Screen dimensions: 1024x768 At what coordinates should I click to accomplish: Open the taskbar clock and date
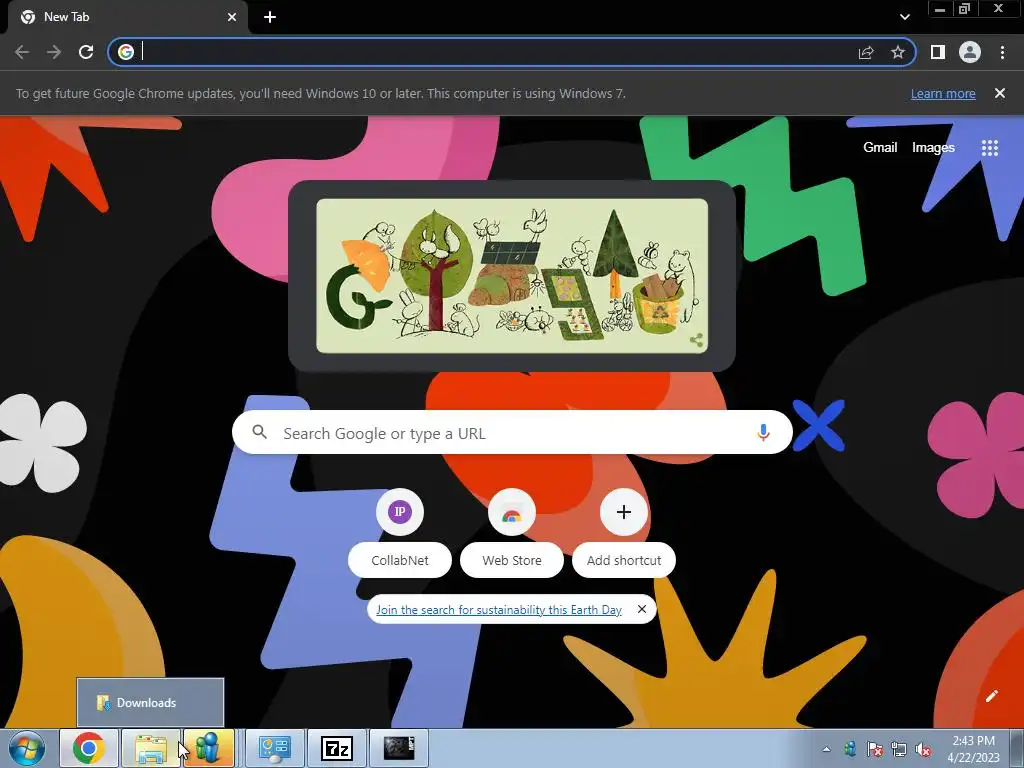click(x=973, y=749)
